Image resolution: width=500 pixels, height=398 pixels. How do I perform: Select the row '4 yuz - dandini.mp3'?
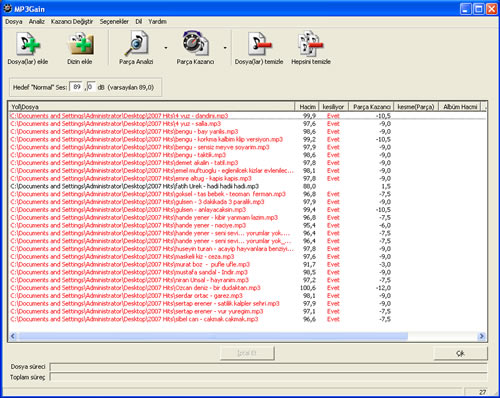[247, 116]
